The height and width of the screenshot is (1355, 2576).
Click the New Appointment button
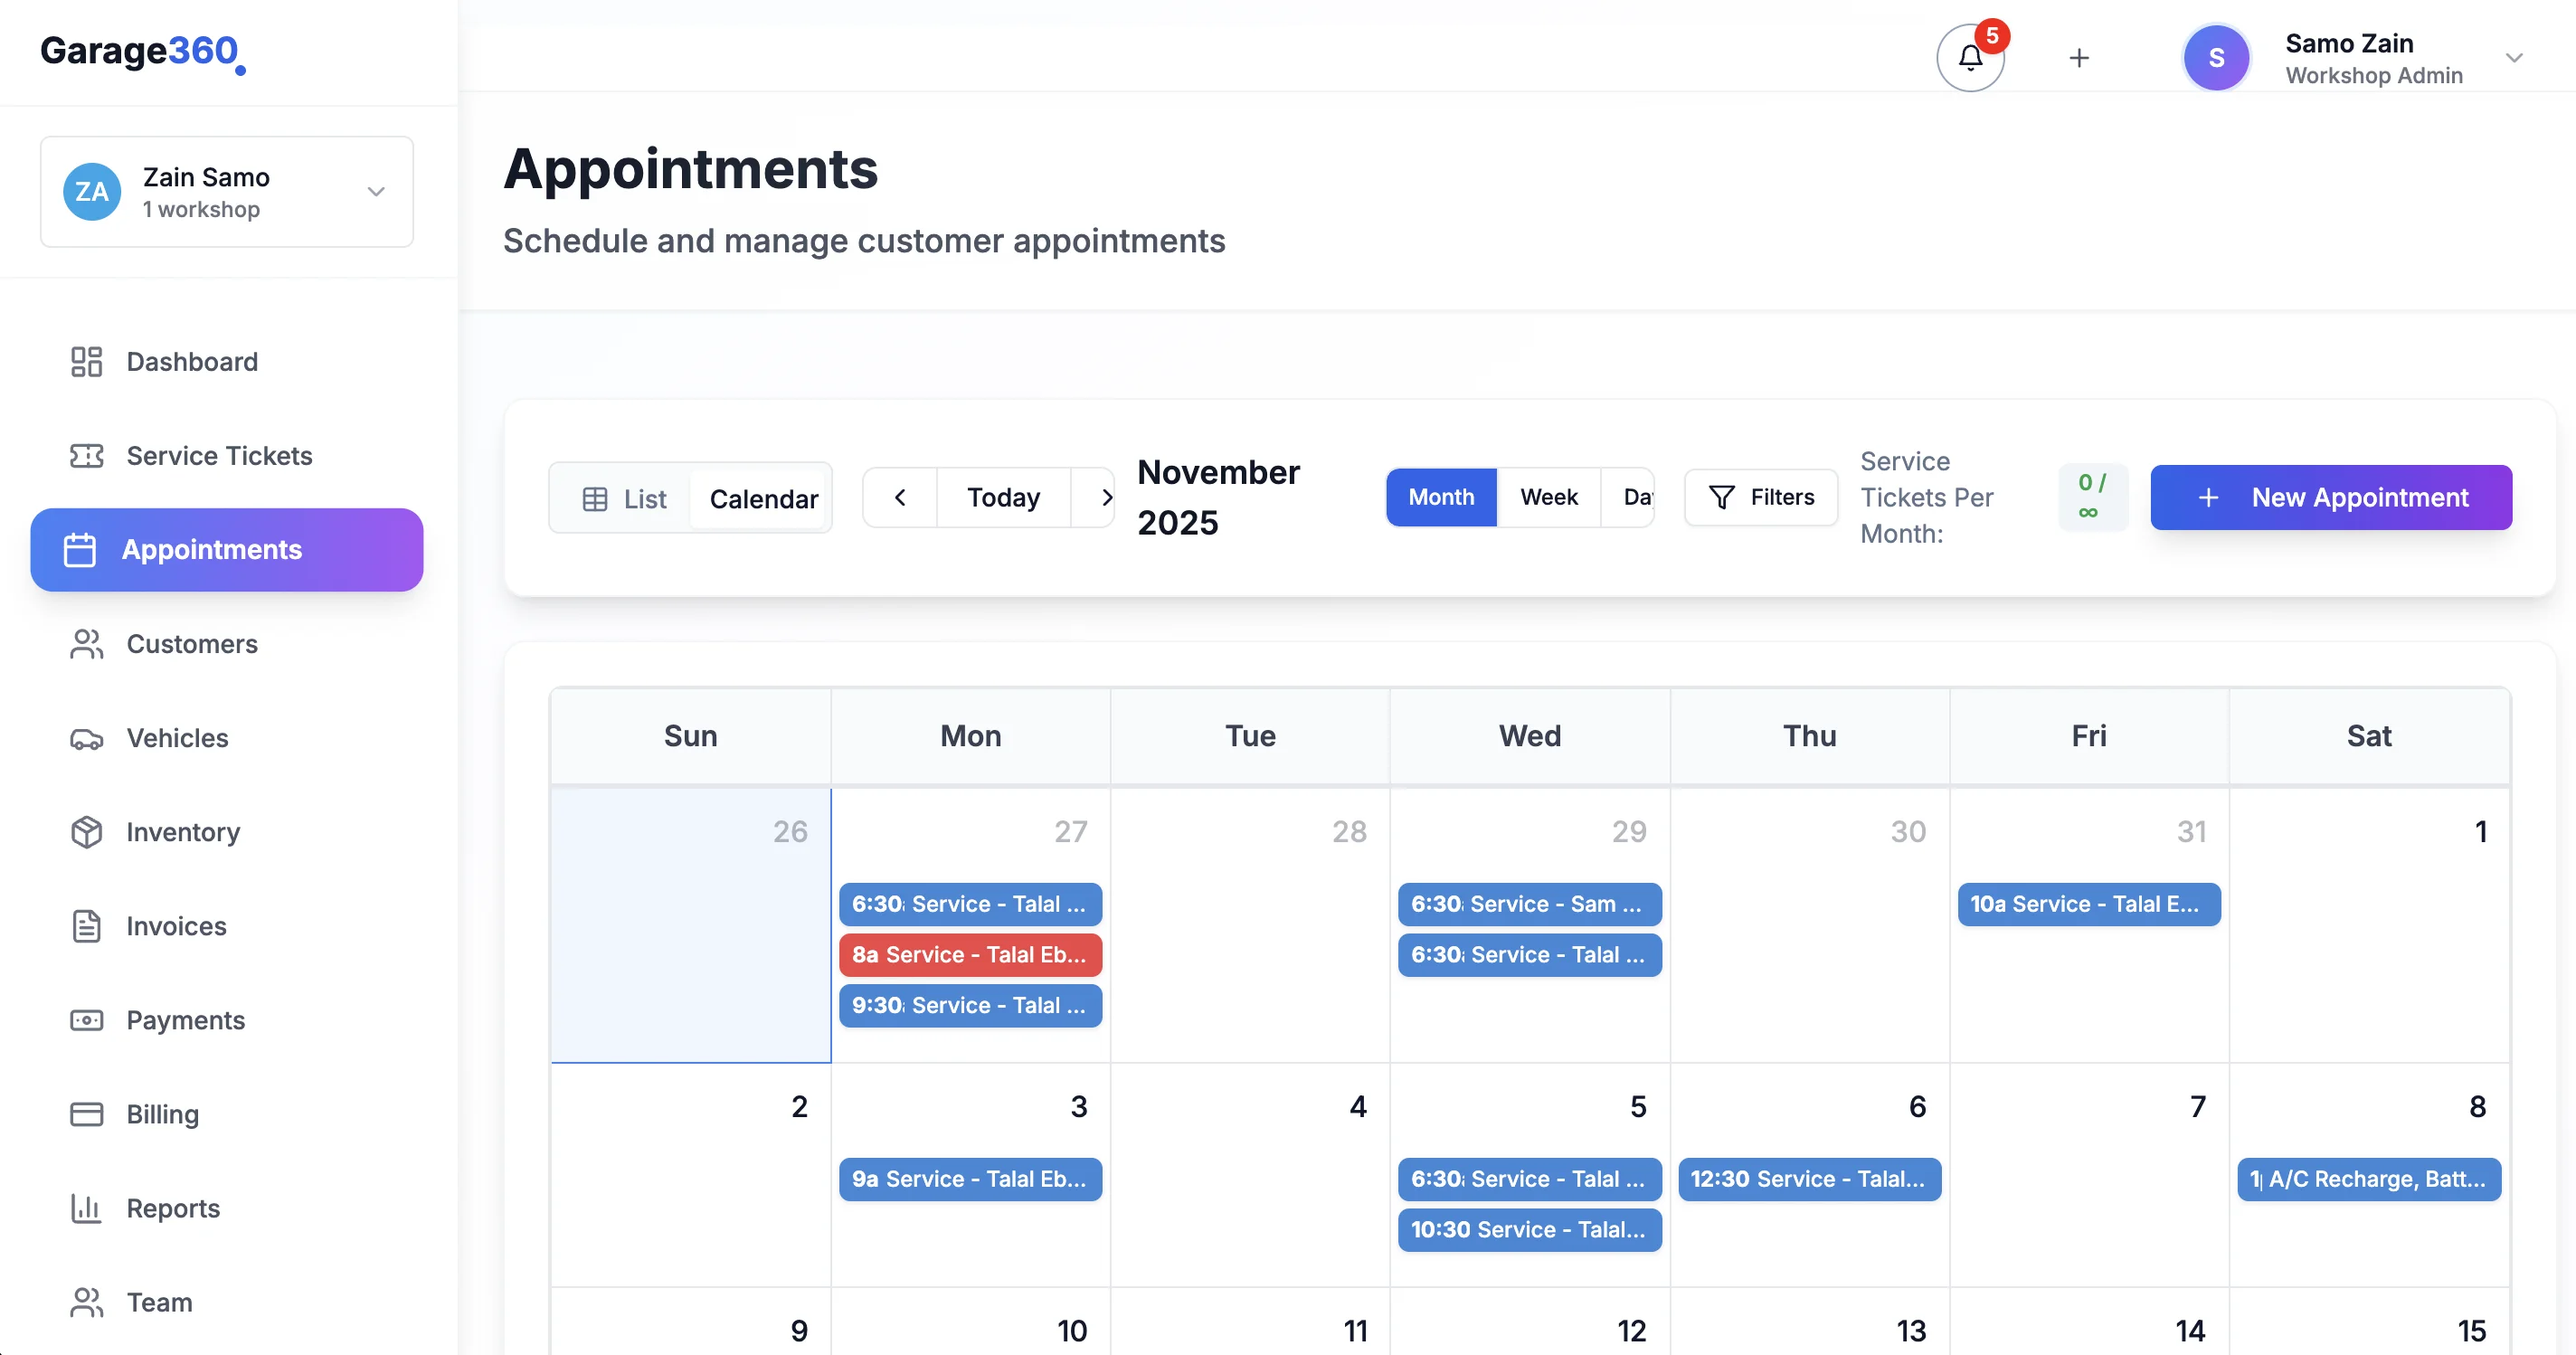2331,497
